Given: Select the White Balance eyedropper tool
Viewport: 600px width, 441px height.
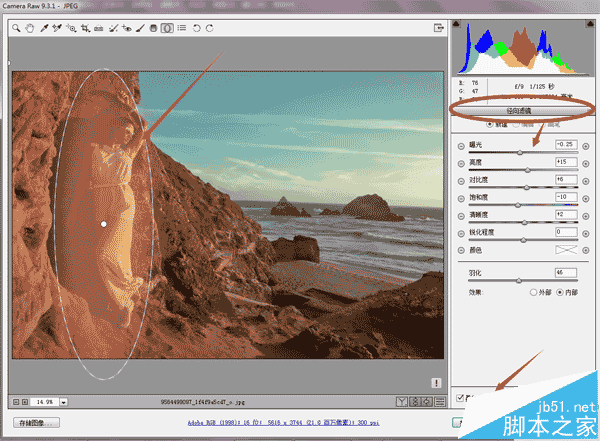Looking at the screenshot, I should (44, 28).
